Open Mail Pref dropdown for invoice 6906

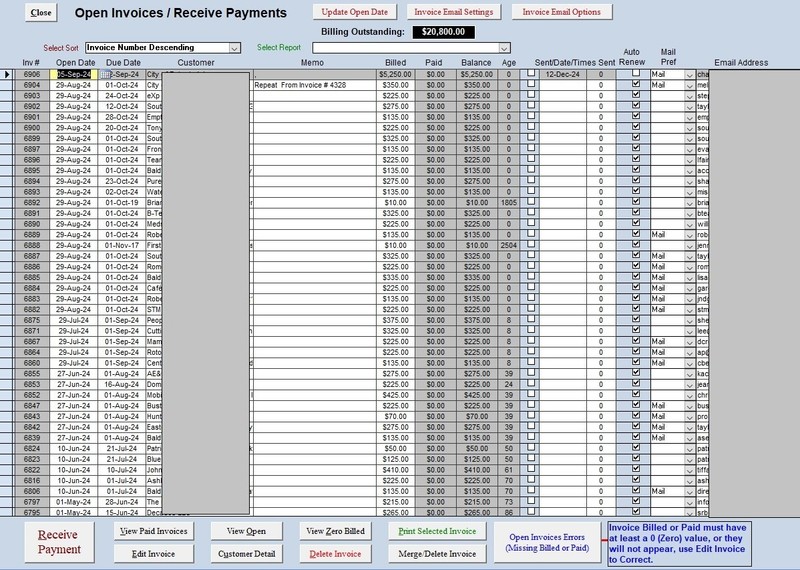[x=690, y=75]
